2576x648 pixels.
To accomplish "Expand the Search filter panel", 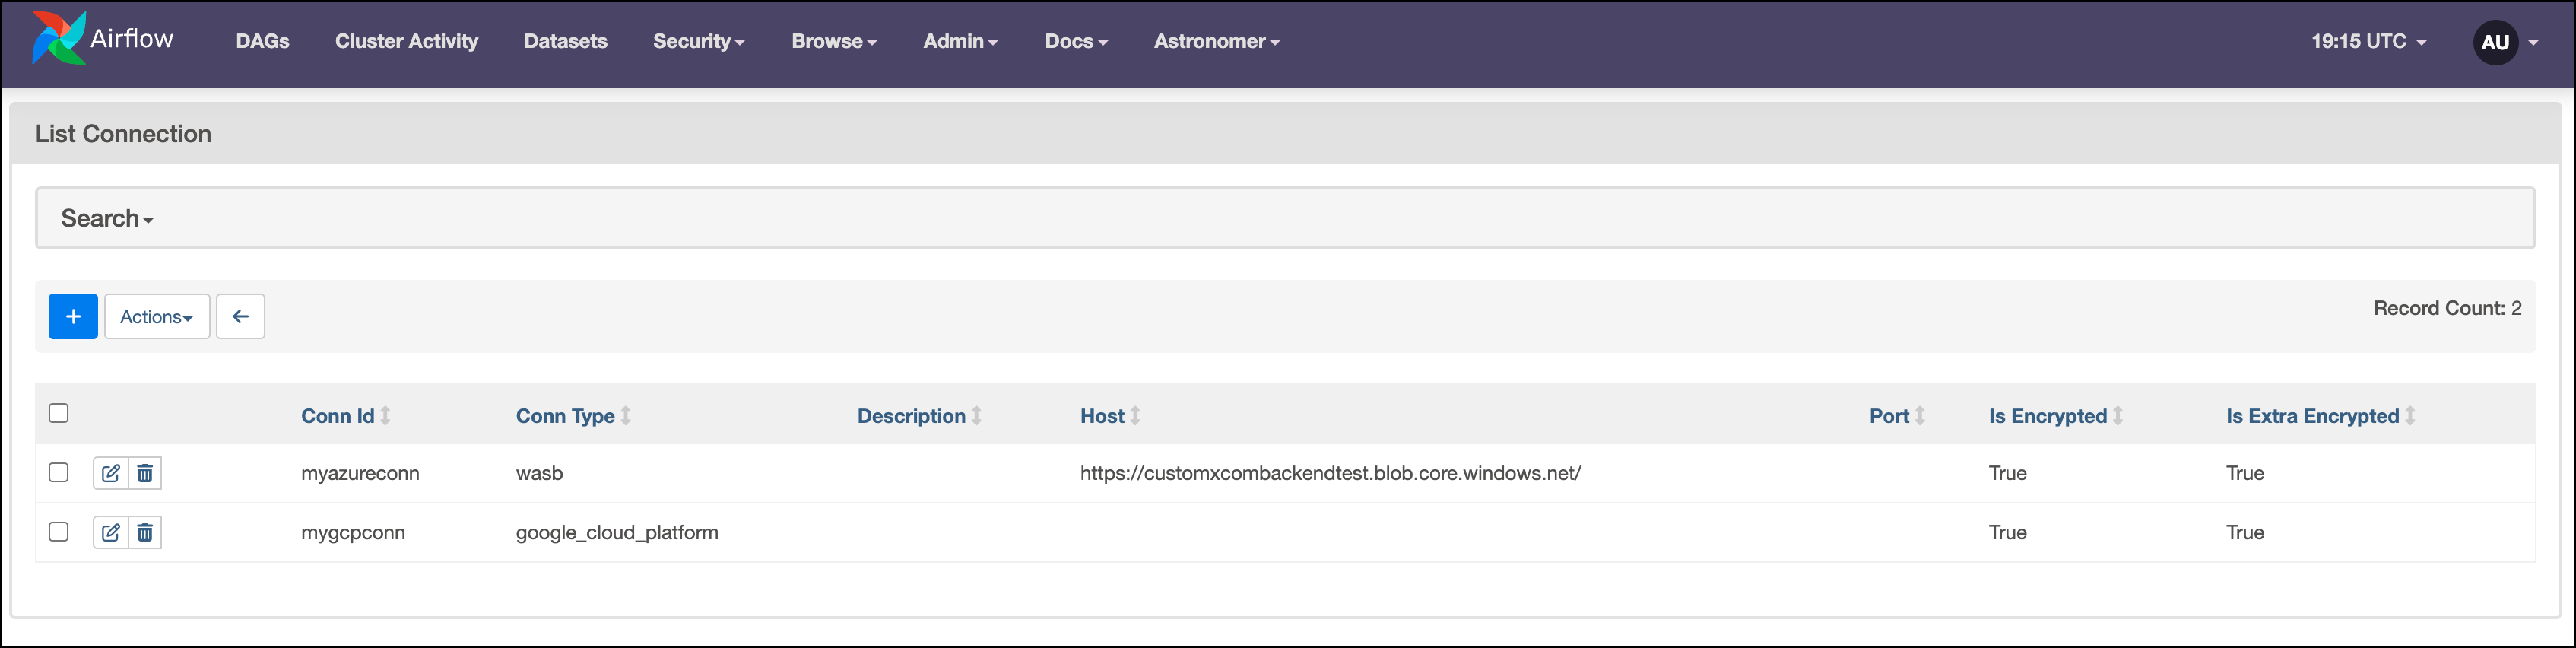I will click(107, 218).
